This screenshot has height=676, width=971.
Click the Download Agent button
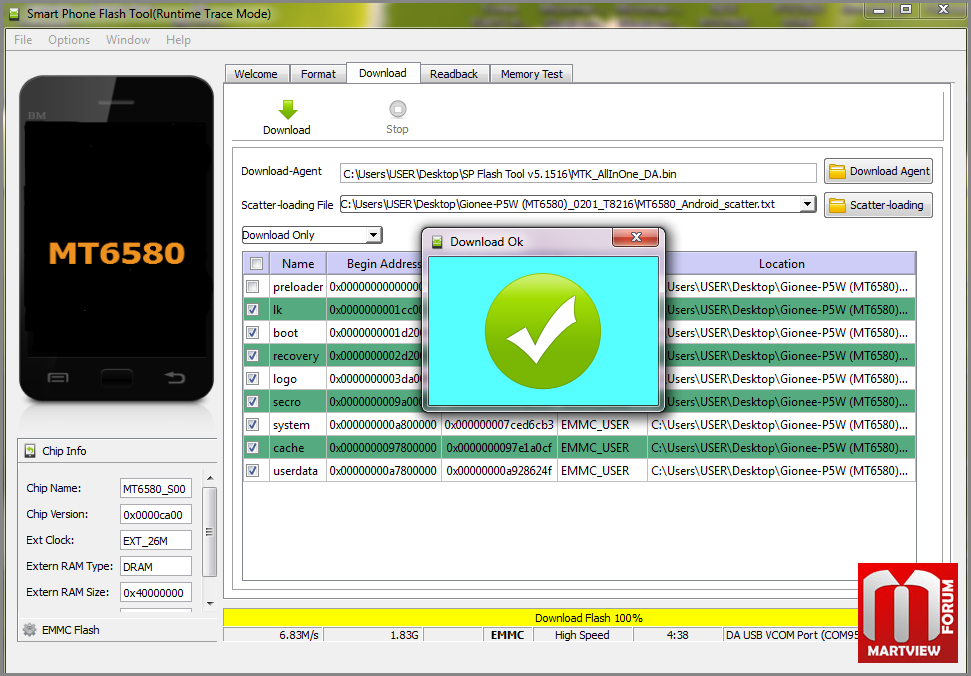tap(878, 171)
